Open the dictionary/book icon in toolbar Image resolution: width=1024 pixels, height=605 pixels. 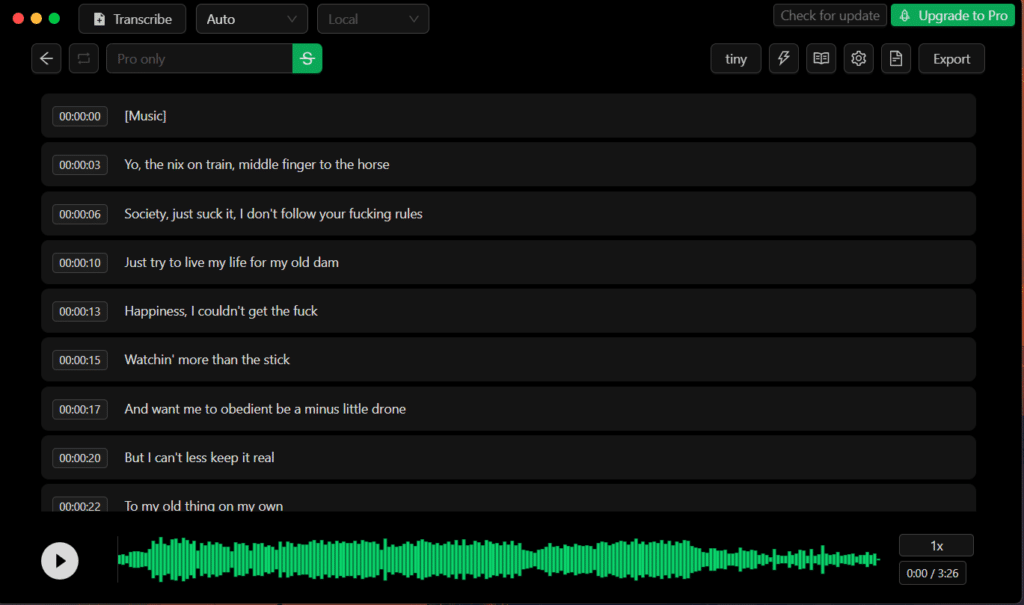coord(820,58)
